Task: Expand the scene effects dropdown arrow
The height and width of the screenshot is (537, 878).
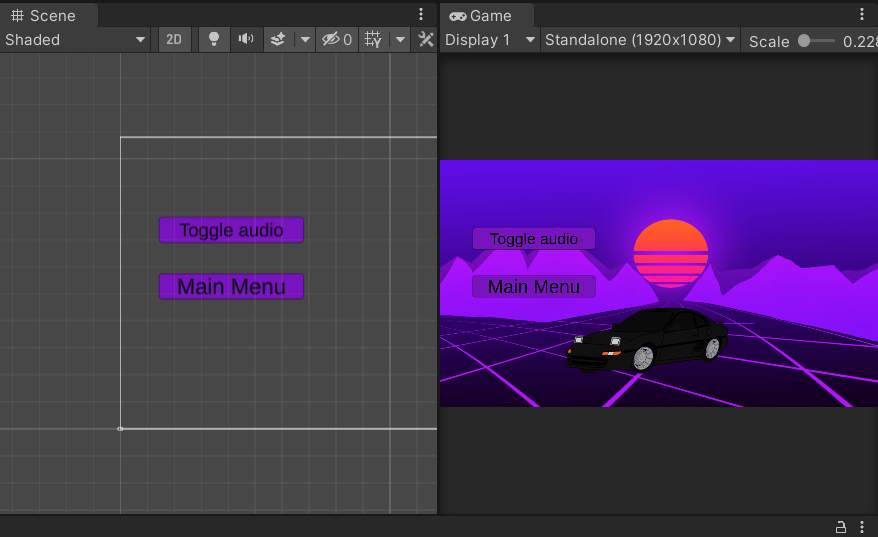Action: (x=305, y=40)
